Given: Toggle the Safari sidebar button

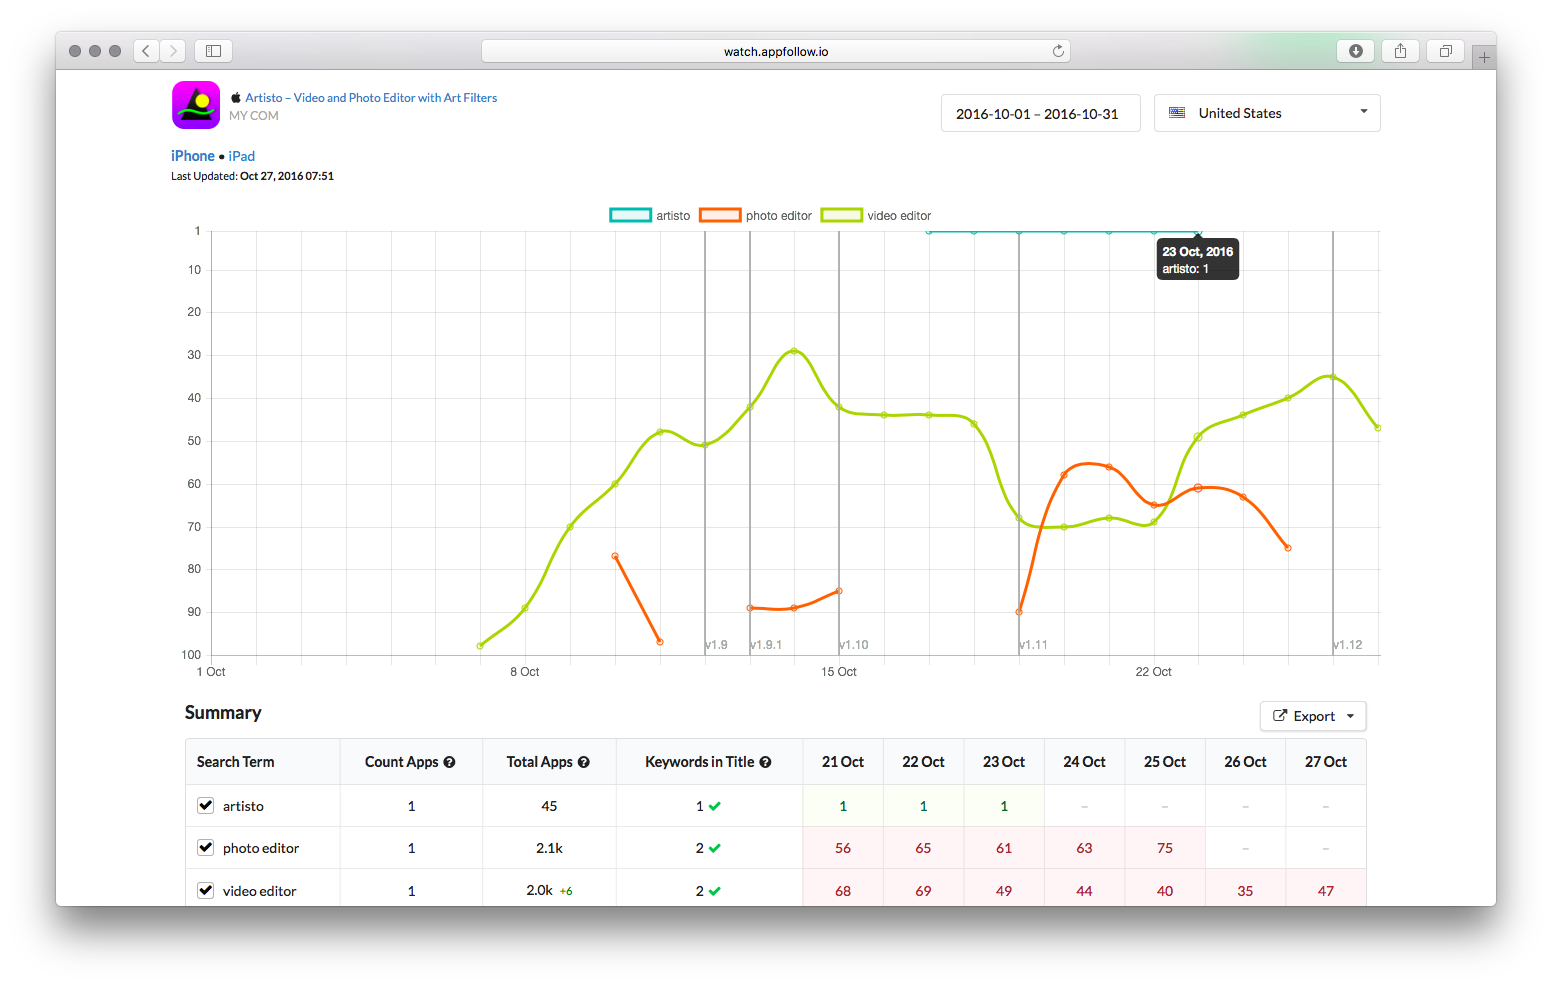Looking at the screenshot, I should pos(213,51).
